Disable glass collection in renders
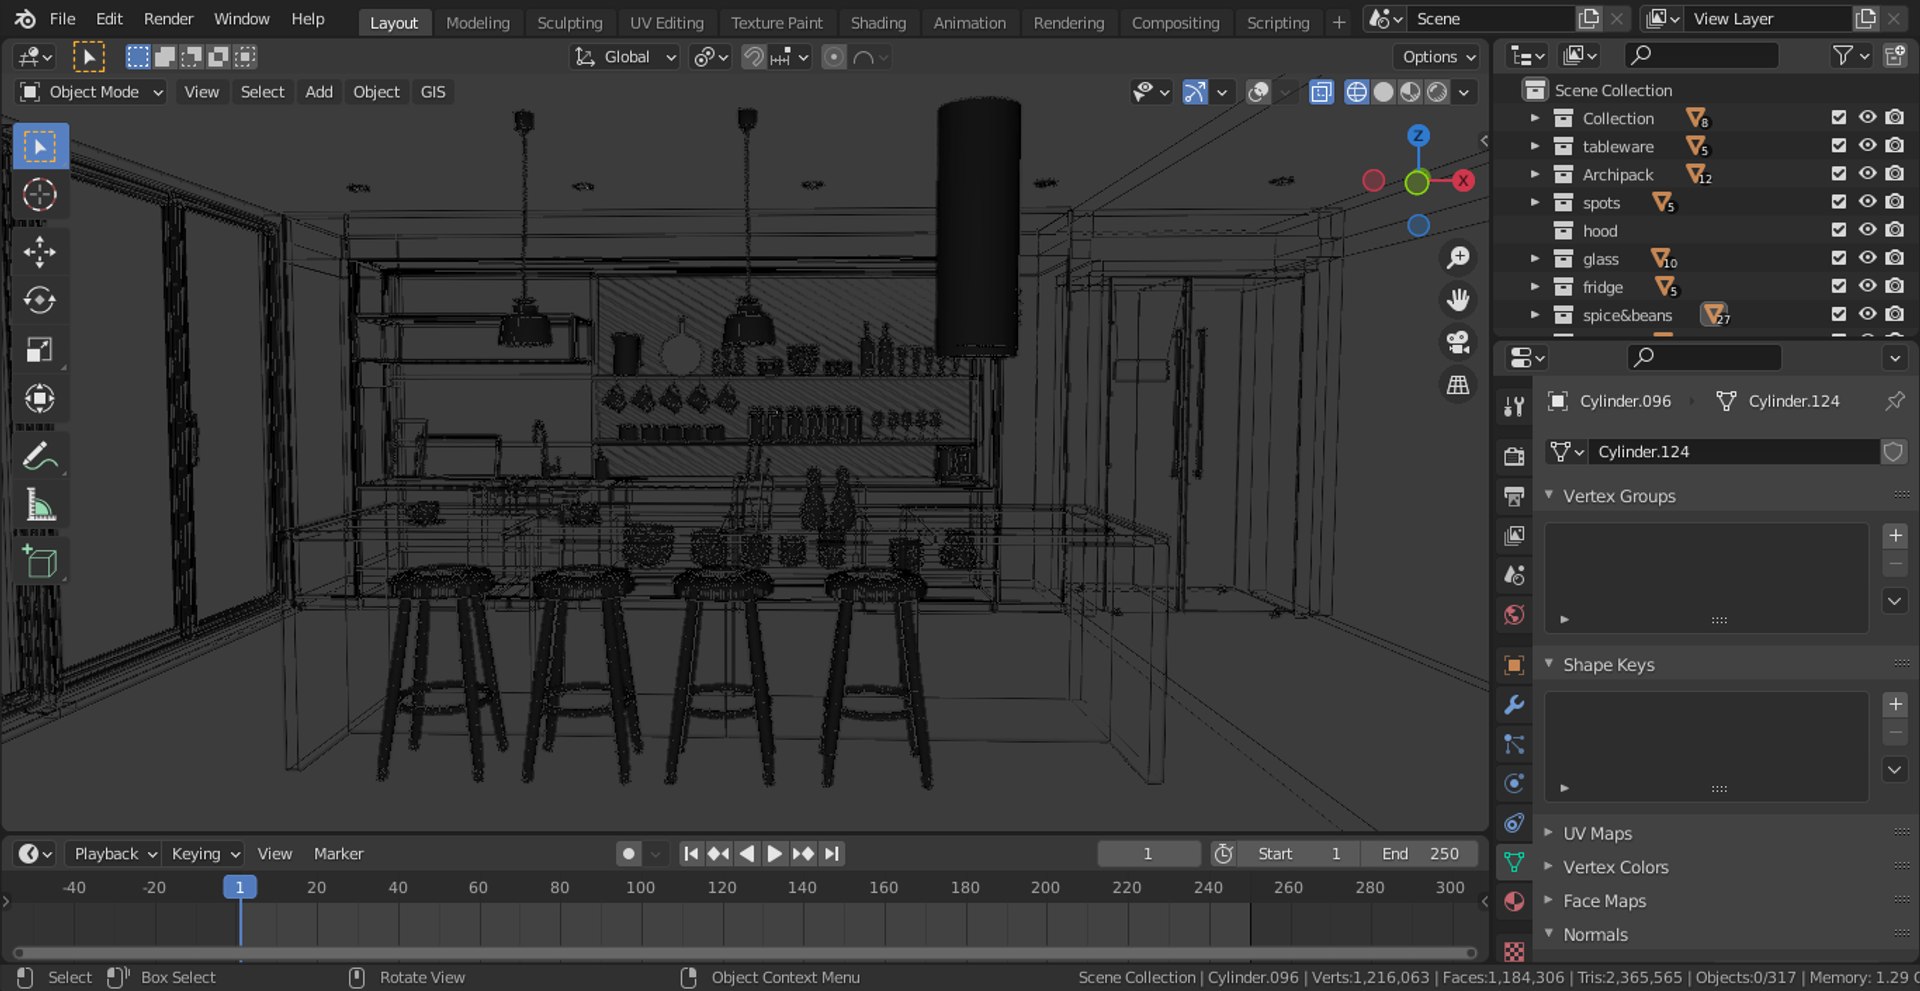Screen dimensions: 1920x991 coord(1895,258)
